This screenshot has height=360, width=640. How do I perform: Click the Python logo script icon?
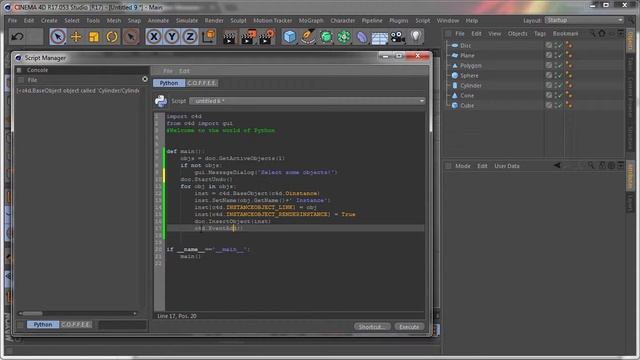pyautogui.click(x=161, y=101)
